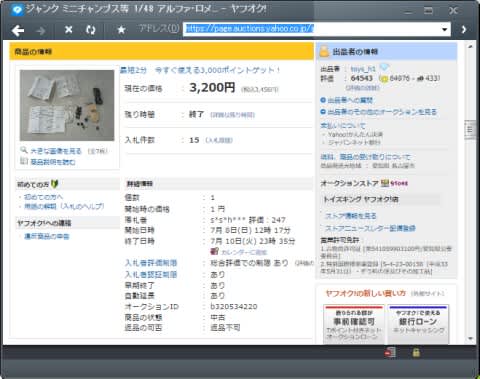This screenshot has height=379, width=480.
Task: Click the page's vertical scrollbar thumb
Action: pyautogui.click(x=470, y=130)
